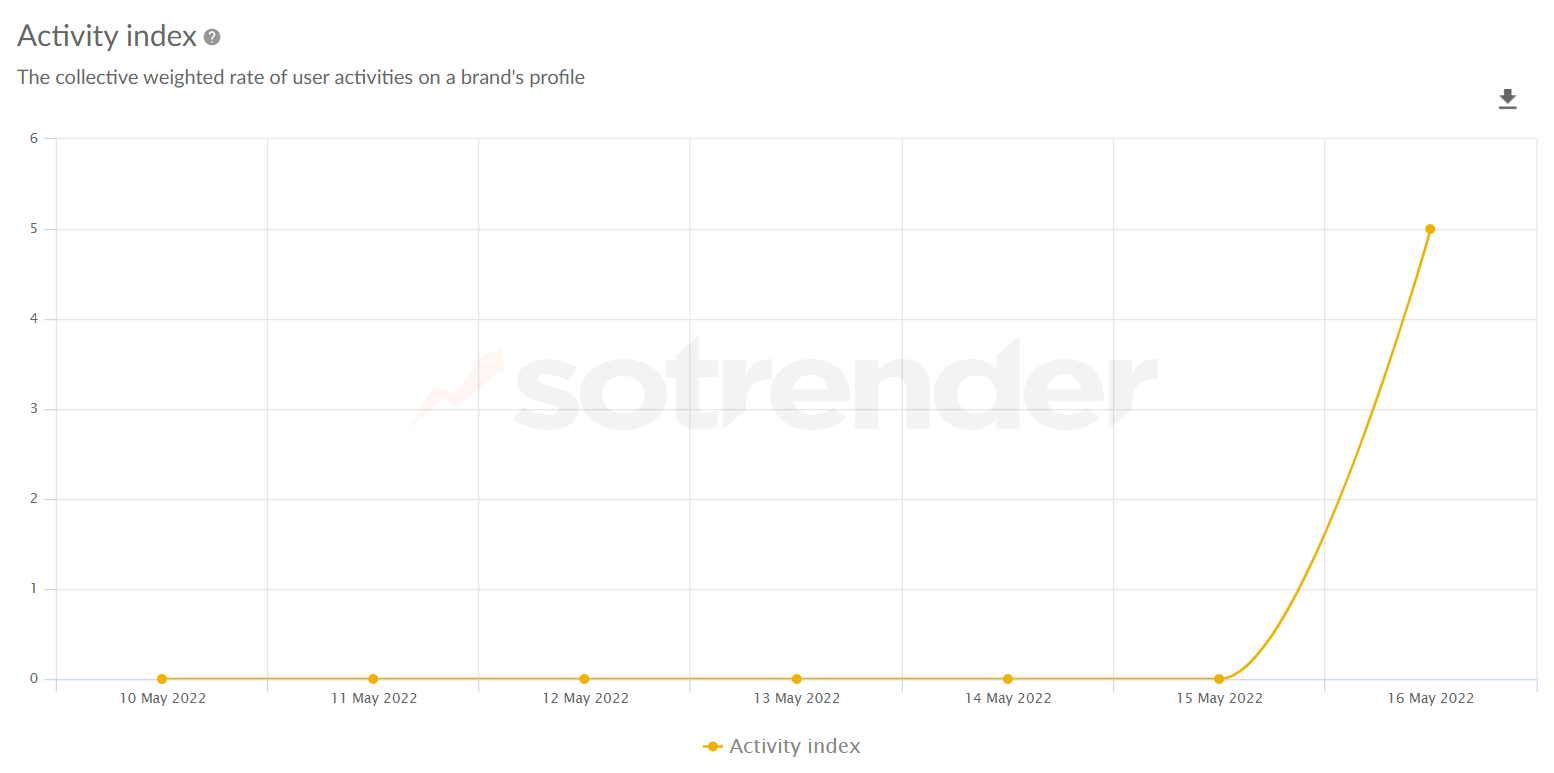Download the Activity index chart
This screenshot has height=773, width=1554.
1507,99
